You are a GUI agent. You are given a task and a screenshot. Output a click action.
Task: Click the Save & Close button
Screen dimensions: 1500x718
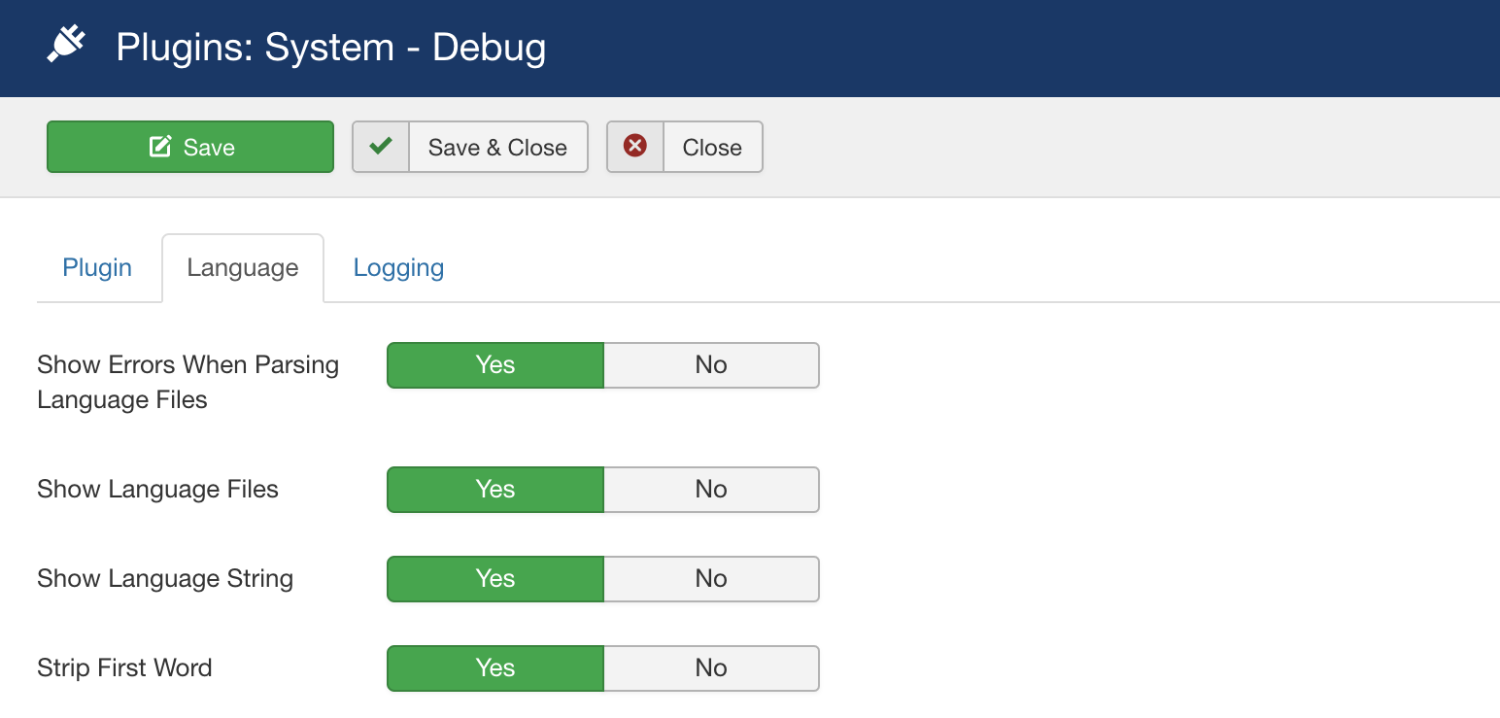click(497, 147)
